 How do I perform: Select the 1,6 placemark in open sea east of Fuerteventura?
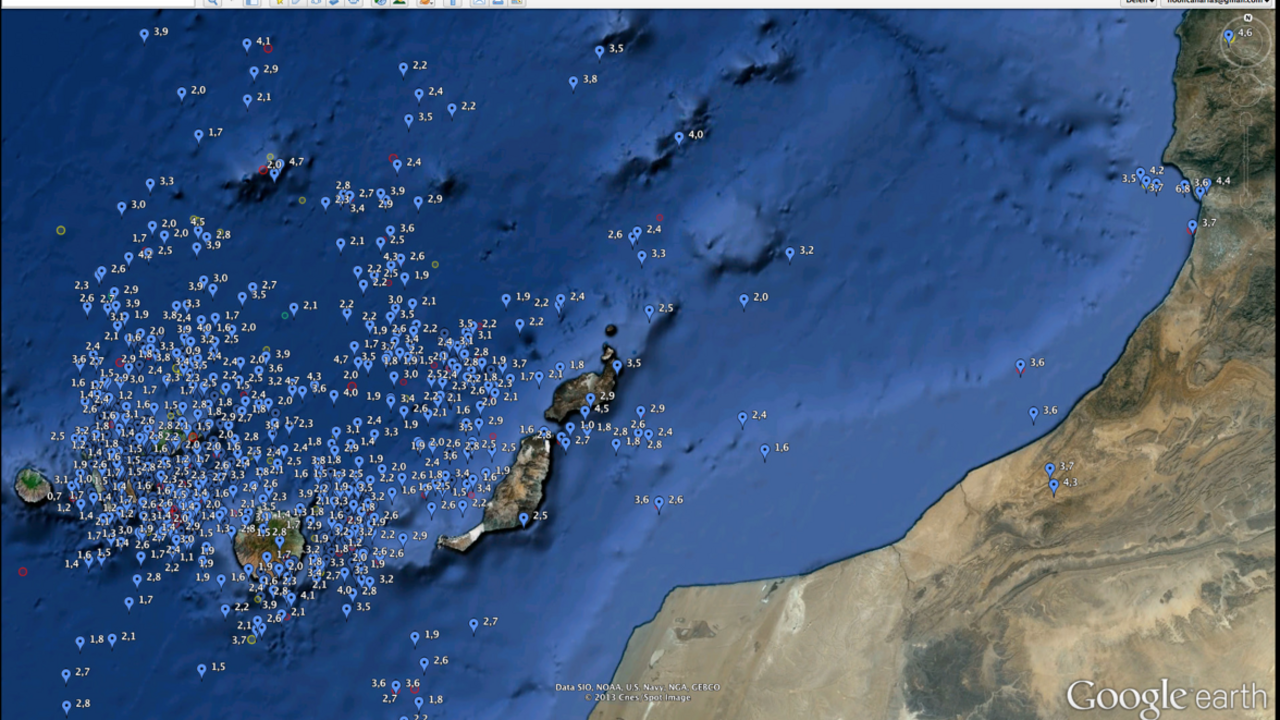coord(765,451)
